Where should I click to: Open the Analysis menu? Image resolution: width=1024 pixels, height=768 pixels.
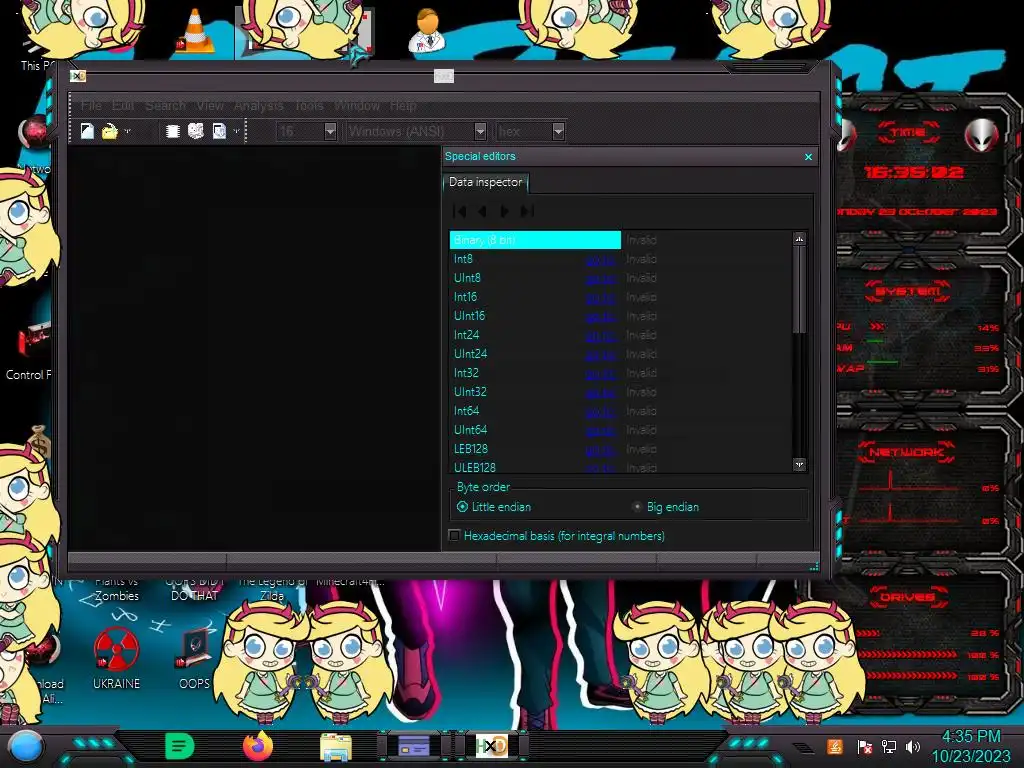click(259, 105)
